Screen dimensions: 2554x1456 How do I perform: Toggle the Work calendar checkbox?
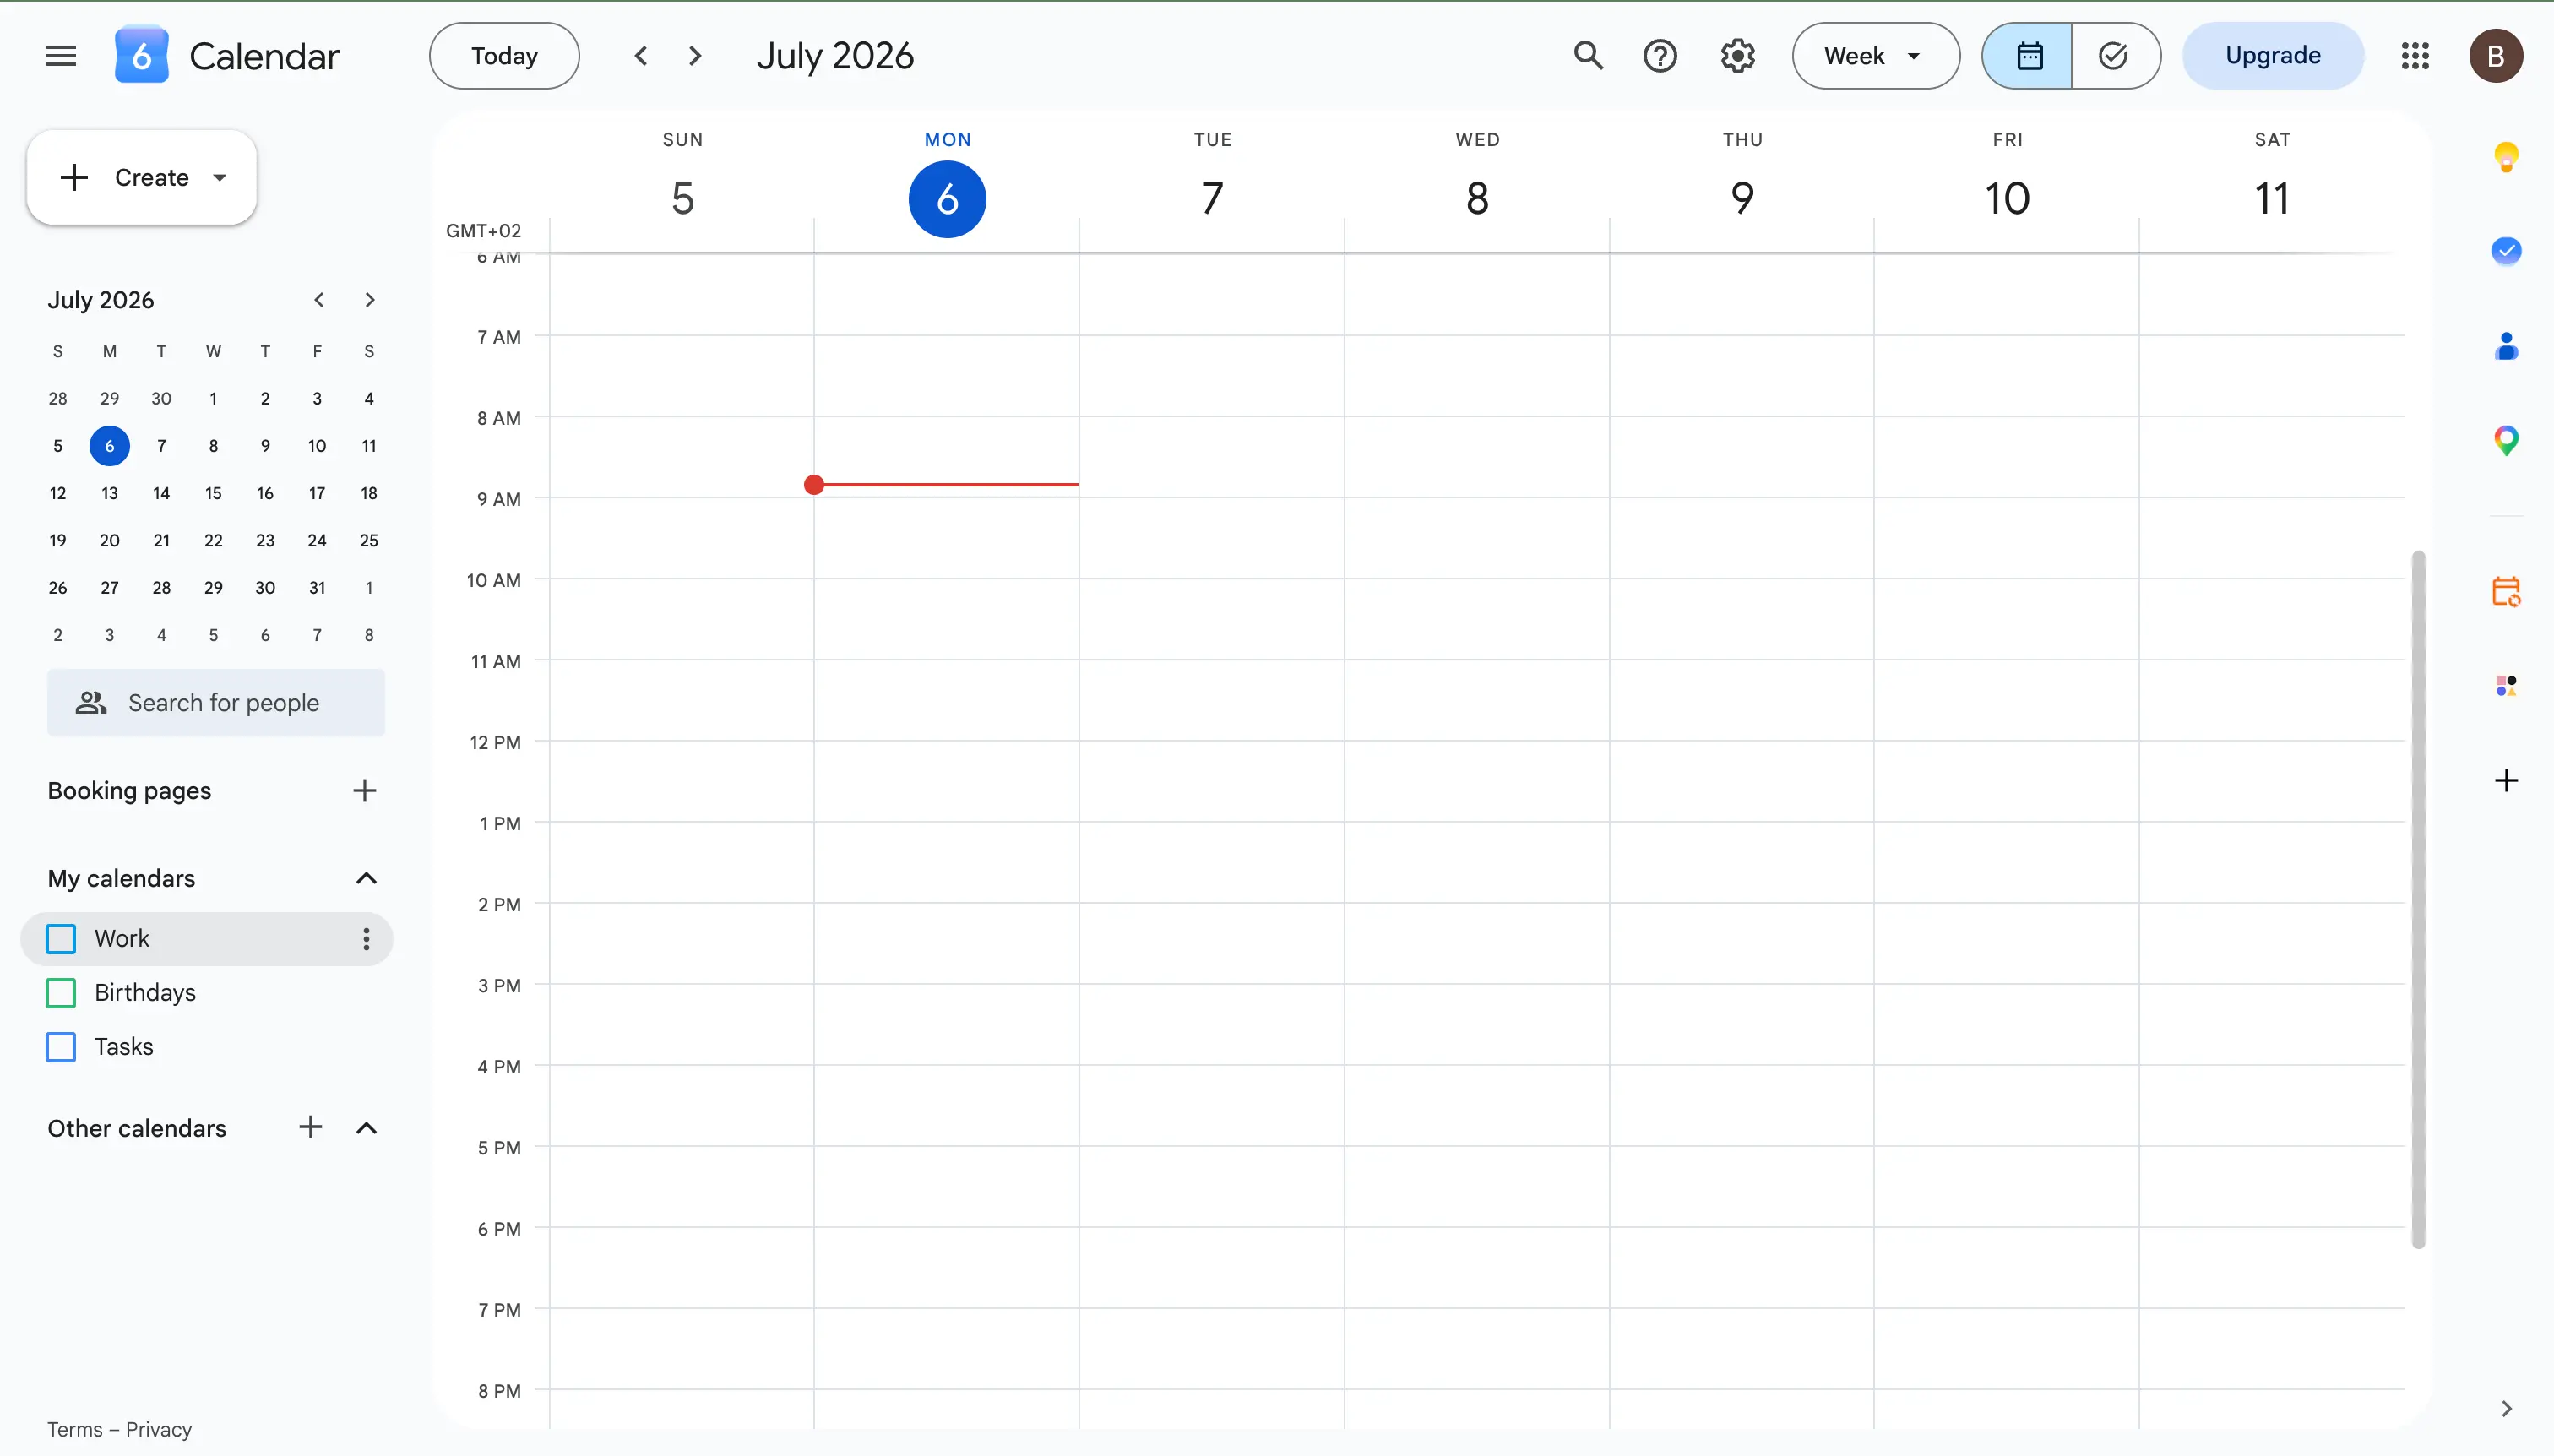tap(61, 939)
